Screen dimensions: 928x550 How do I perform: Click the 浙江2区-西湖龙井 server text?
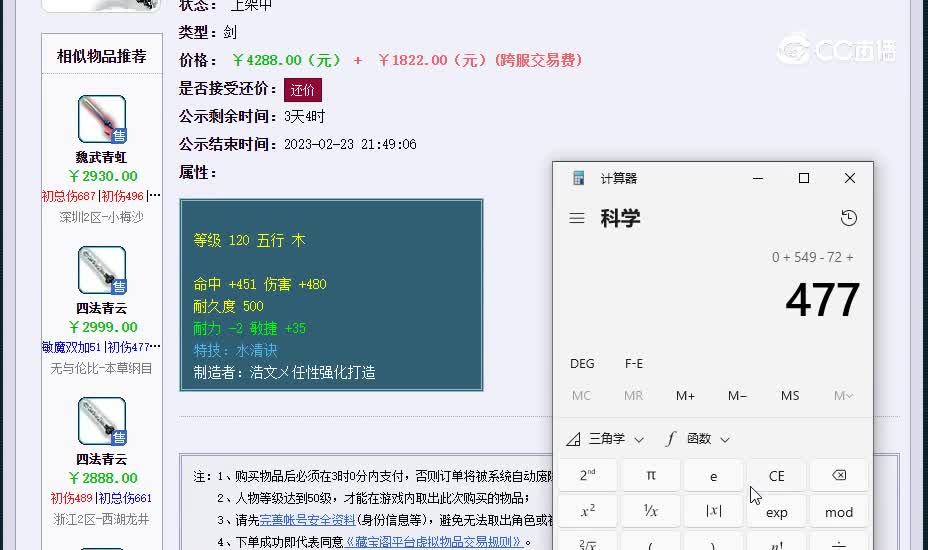click(101, 519)
